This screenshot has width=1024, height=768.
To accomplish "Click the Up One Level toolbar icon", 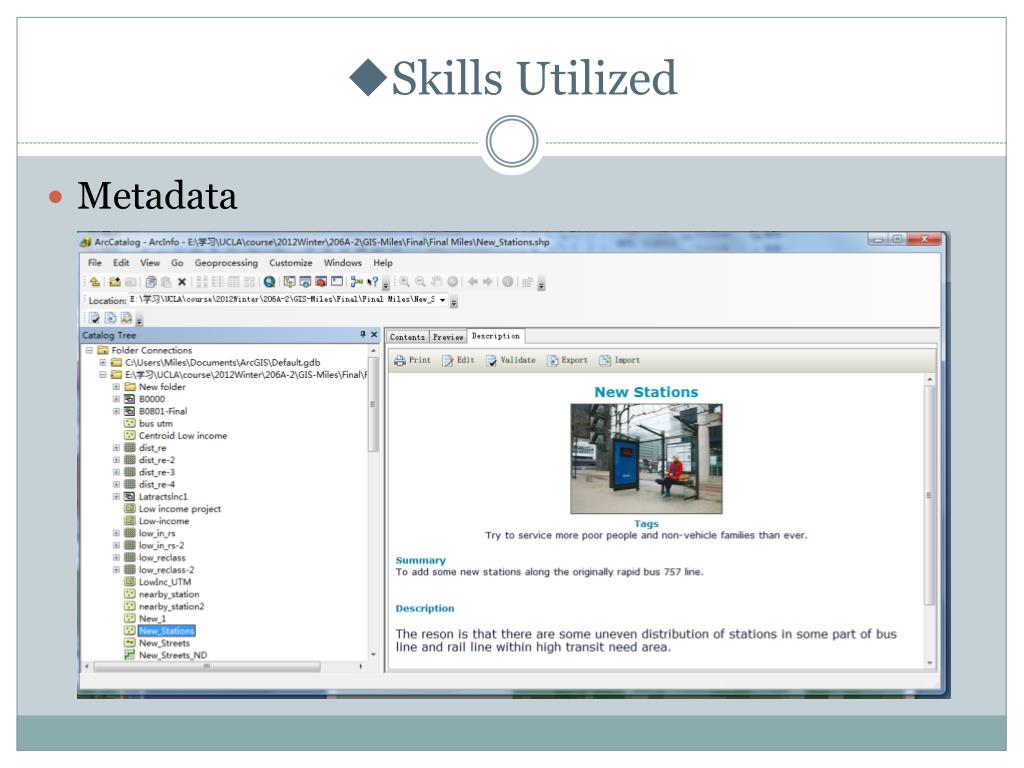I will (x=96, y=283).
